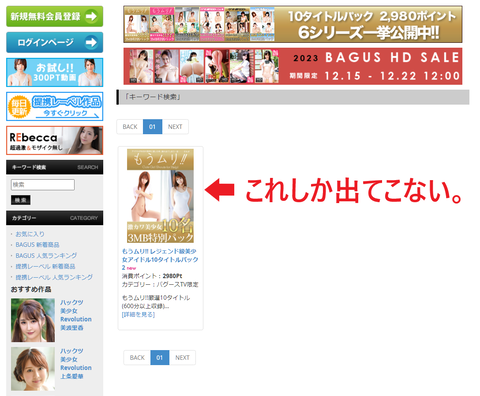Open 提携レーベル 新着商品 category link
Image resolution: width=480 pixels, height=396 pixels.
(45, 266)
